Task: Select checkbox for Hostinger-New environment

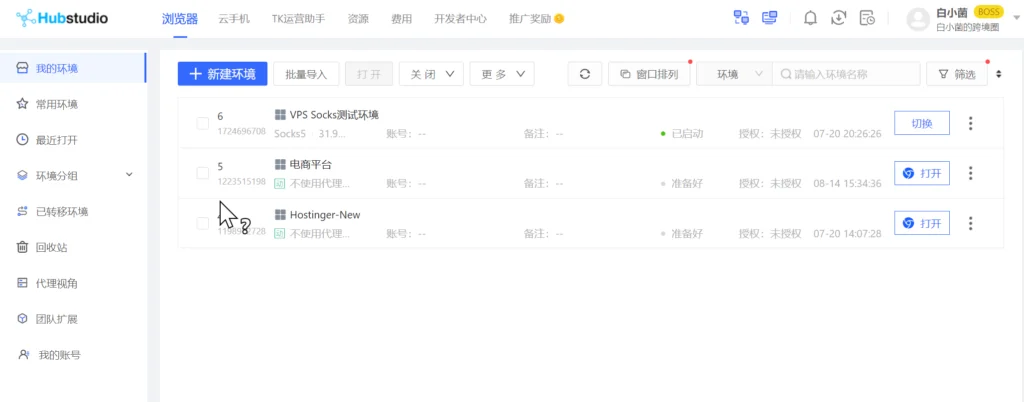Action: [x=202, y=223]
